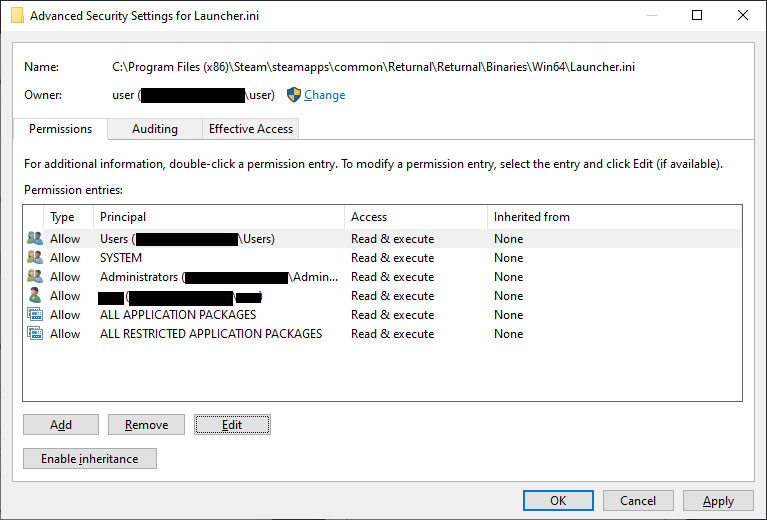Click the single user entry icon
This screenshot has width=767, height=520.
pos(35,296)
